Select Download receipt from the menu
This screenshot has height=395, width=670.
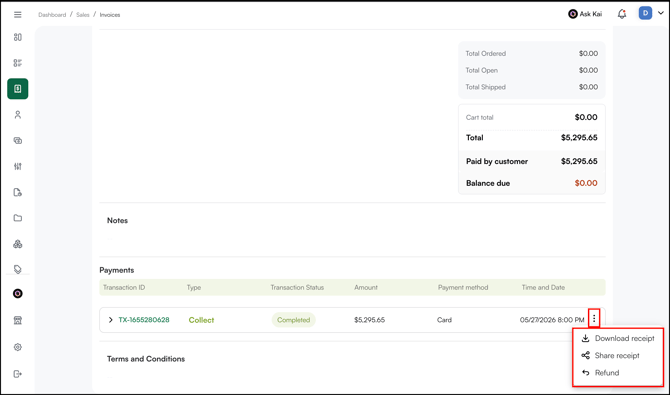coord(618,338)
